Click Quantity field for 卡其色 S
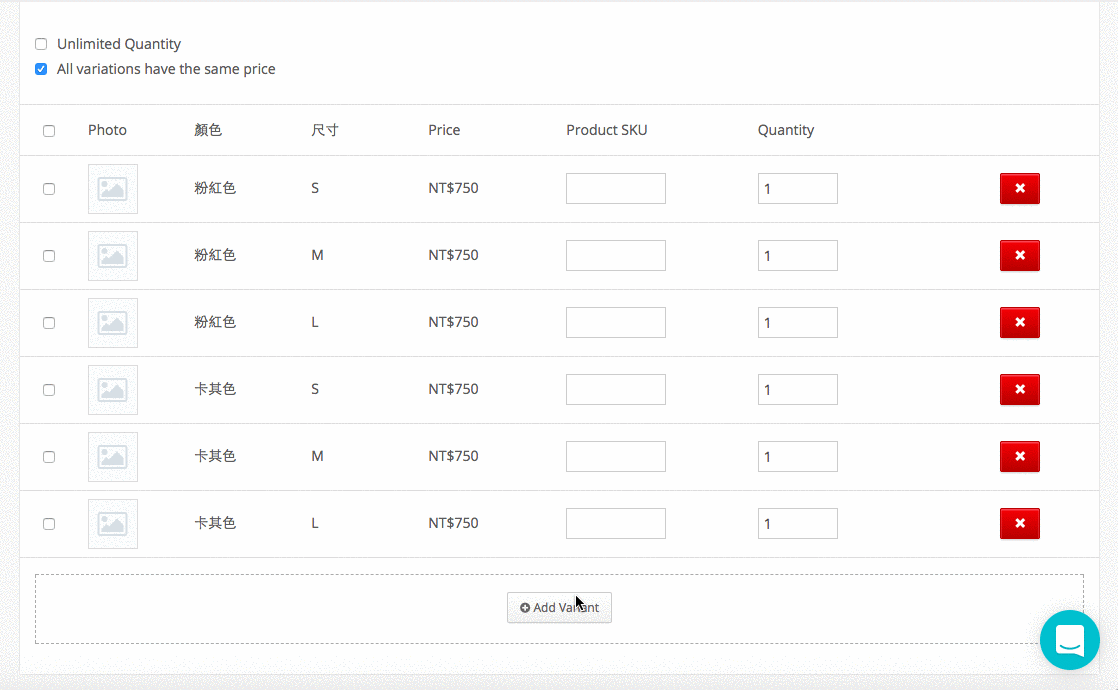 pyautogui.click(x=798, y=389)
